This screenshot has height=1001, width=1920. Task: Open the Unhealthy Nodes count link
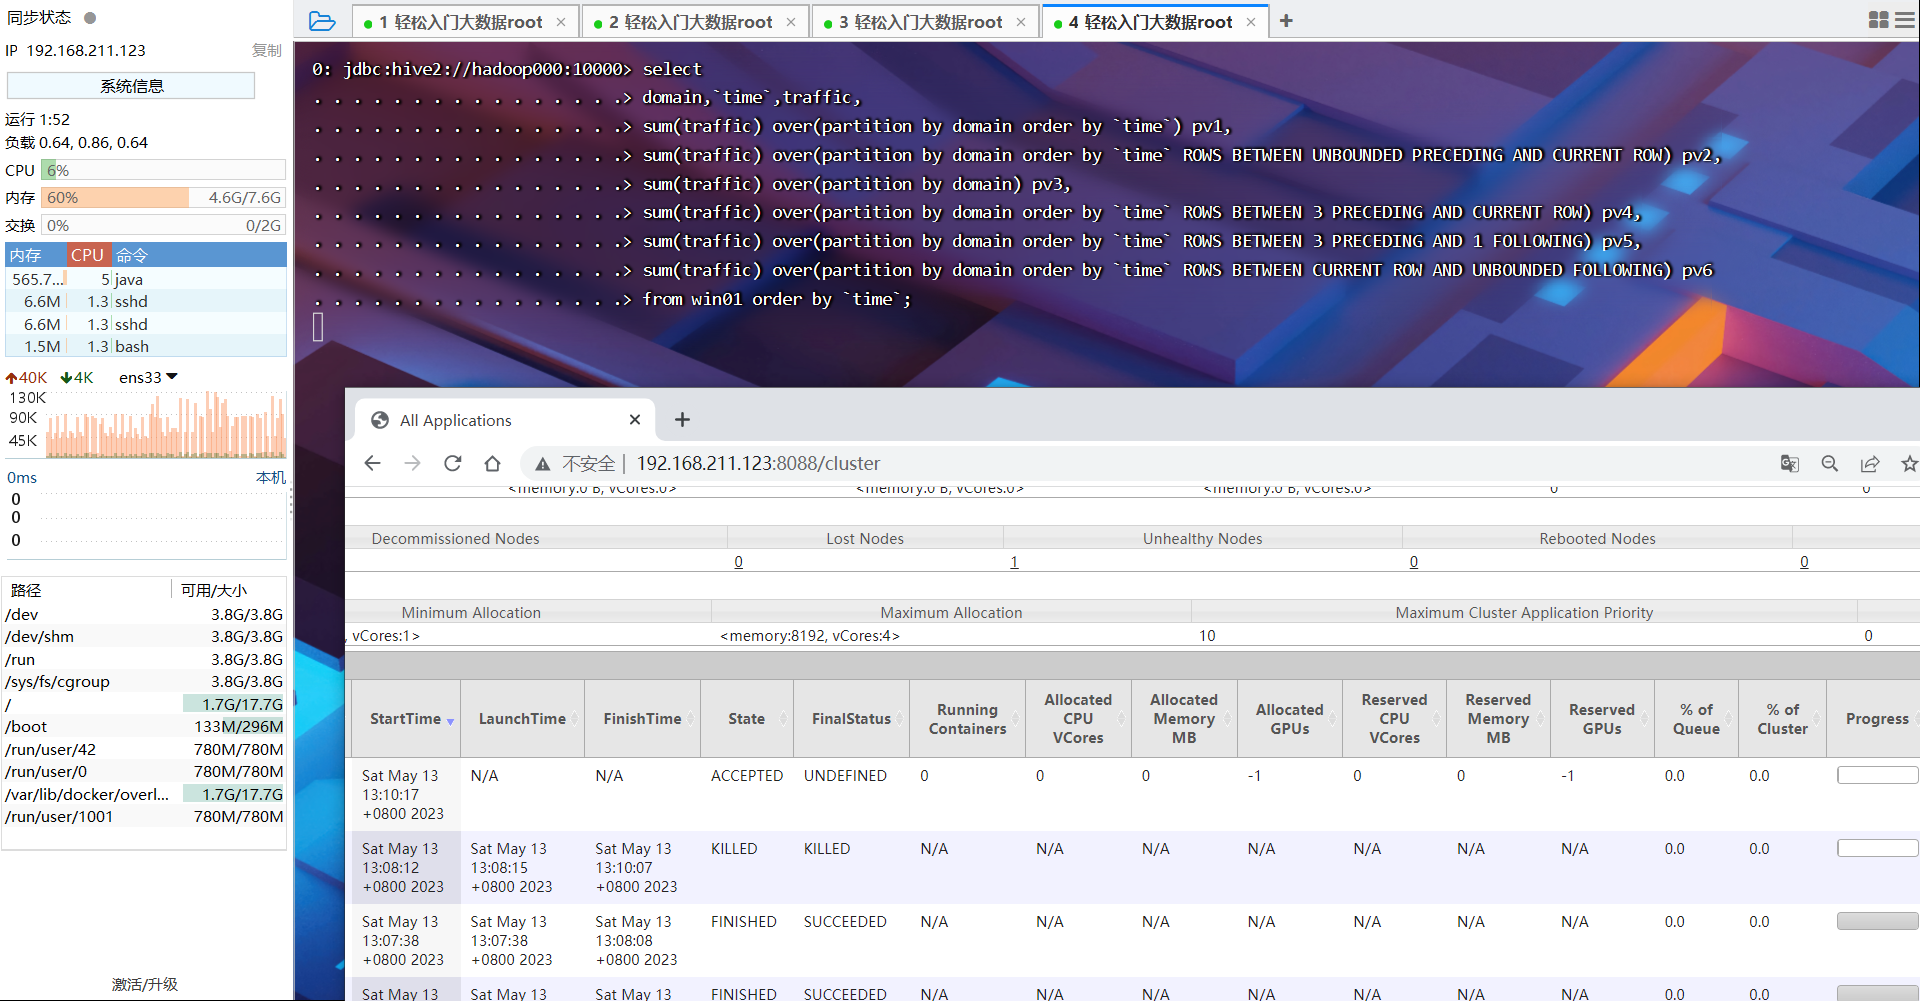tap(1414, 562)
